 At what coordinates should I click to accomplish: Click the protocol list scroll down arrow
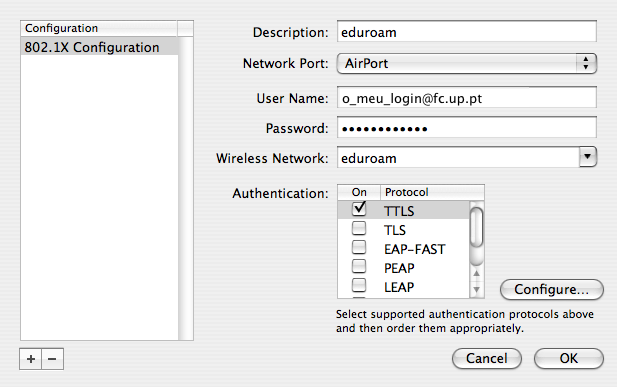click(477, 290)
